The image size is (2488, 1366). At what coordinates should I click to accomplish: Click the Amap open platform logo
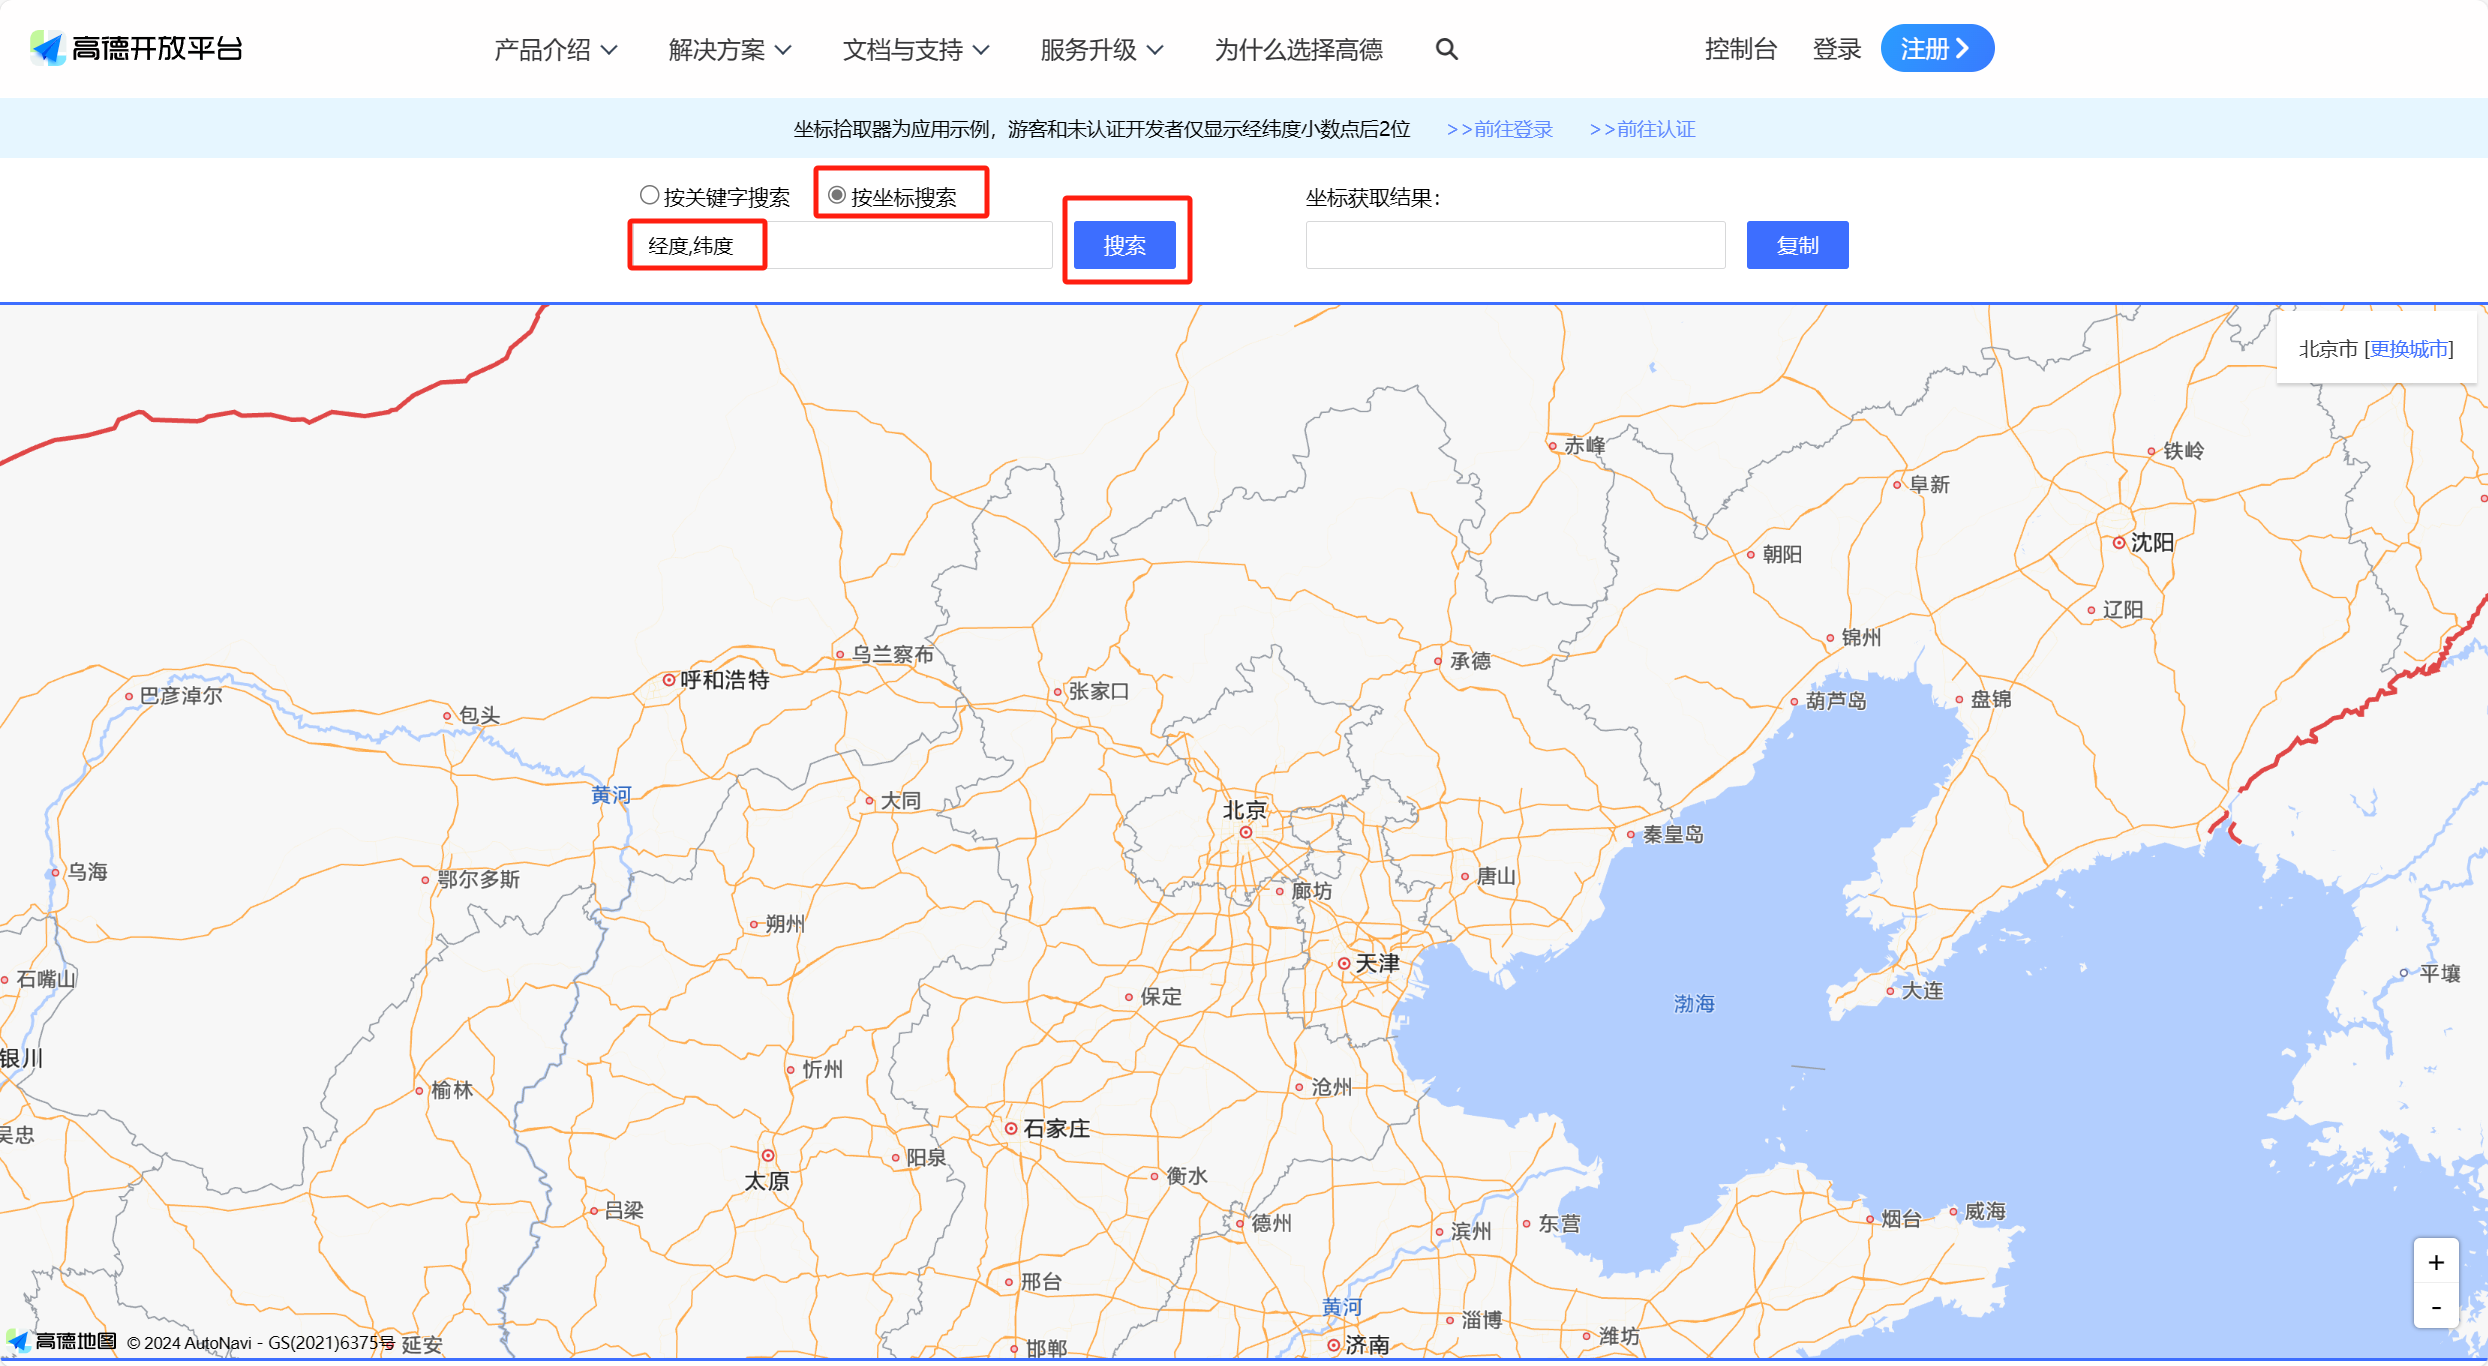pos(137,48)
